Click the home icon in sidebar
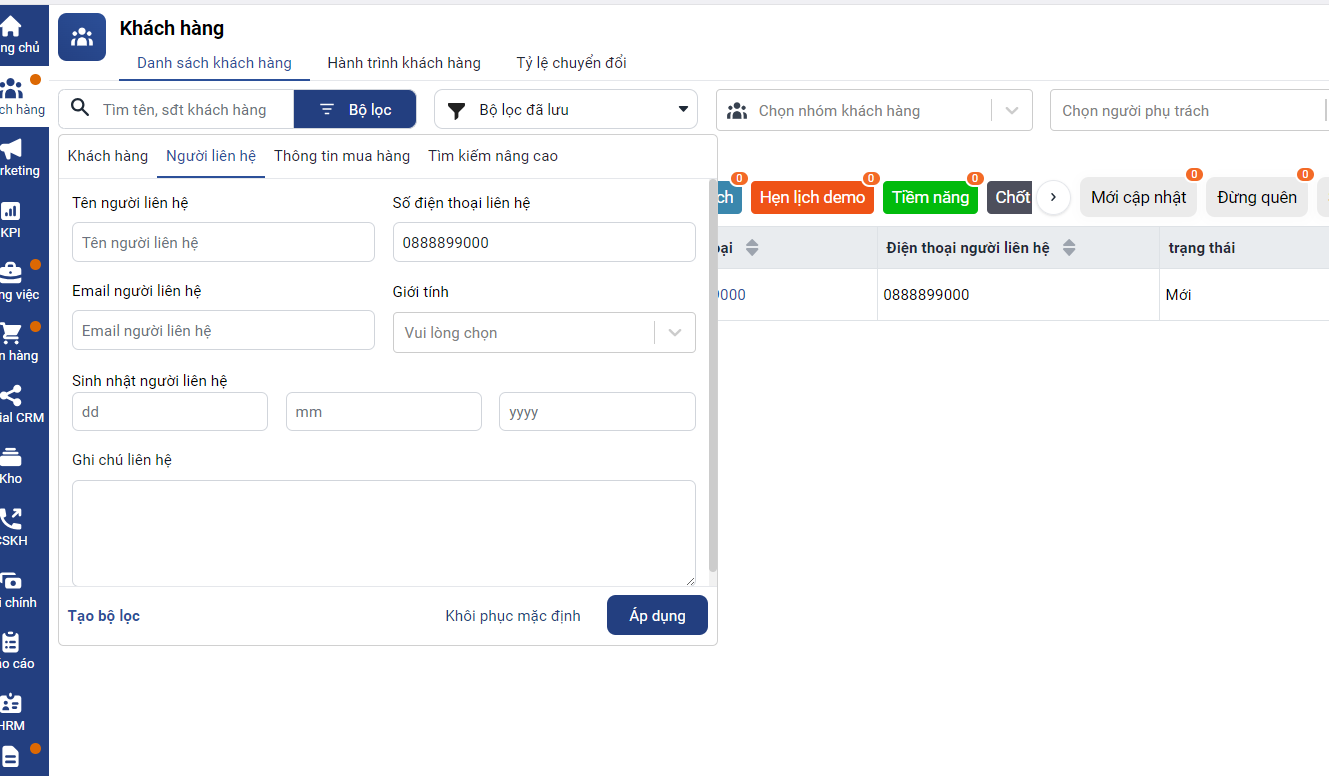 tap(11, 27)
